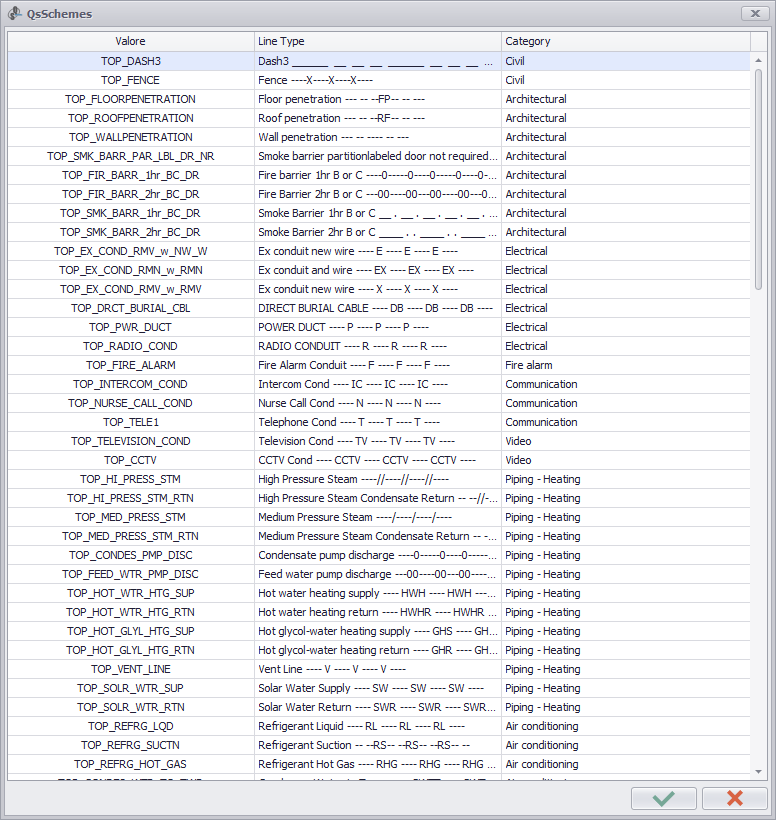The image size is (776, 820).
Task: Confirm selection with the green checkmark button
Action: point(664,798)
